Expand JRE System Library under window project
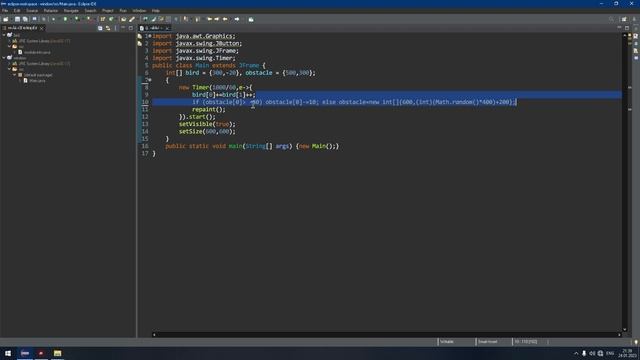Viewport: 640px width, 360px height. [10, 64]
